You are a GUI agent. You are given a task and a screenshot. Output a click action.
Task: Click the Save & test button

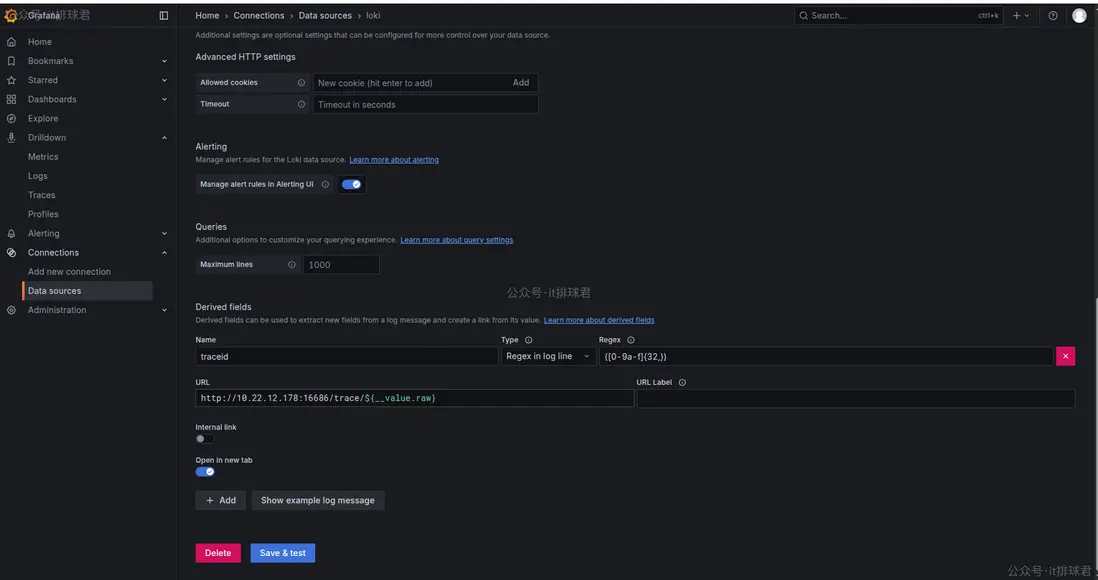tap(283, 553)
